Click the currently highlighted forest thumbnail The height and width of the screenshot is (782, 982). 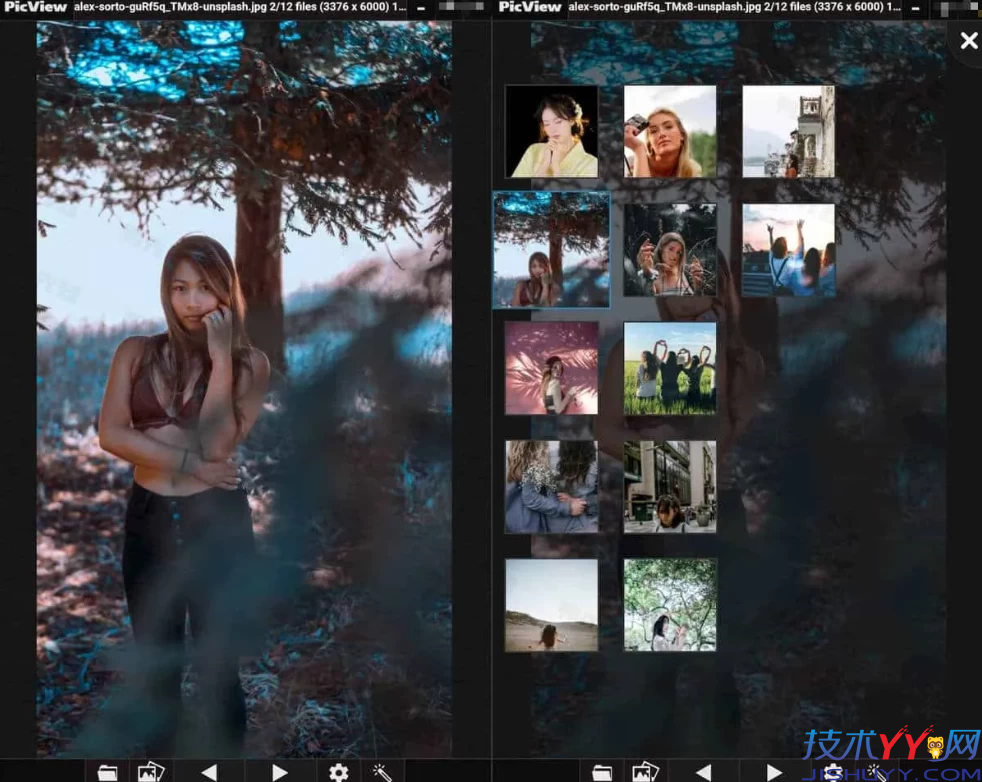(551, 250)
